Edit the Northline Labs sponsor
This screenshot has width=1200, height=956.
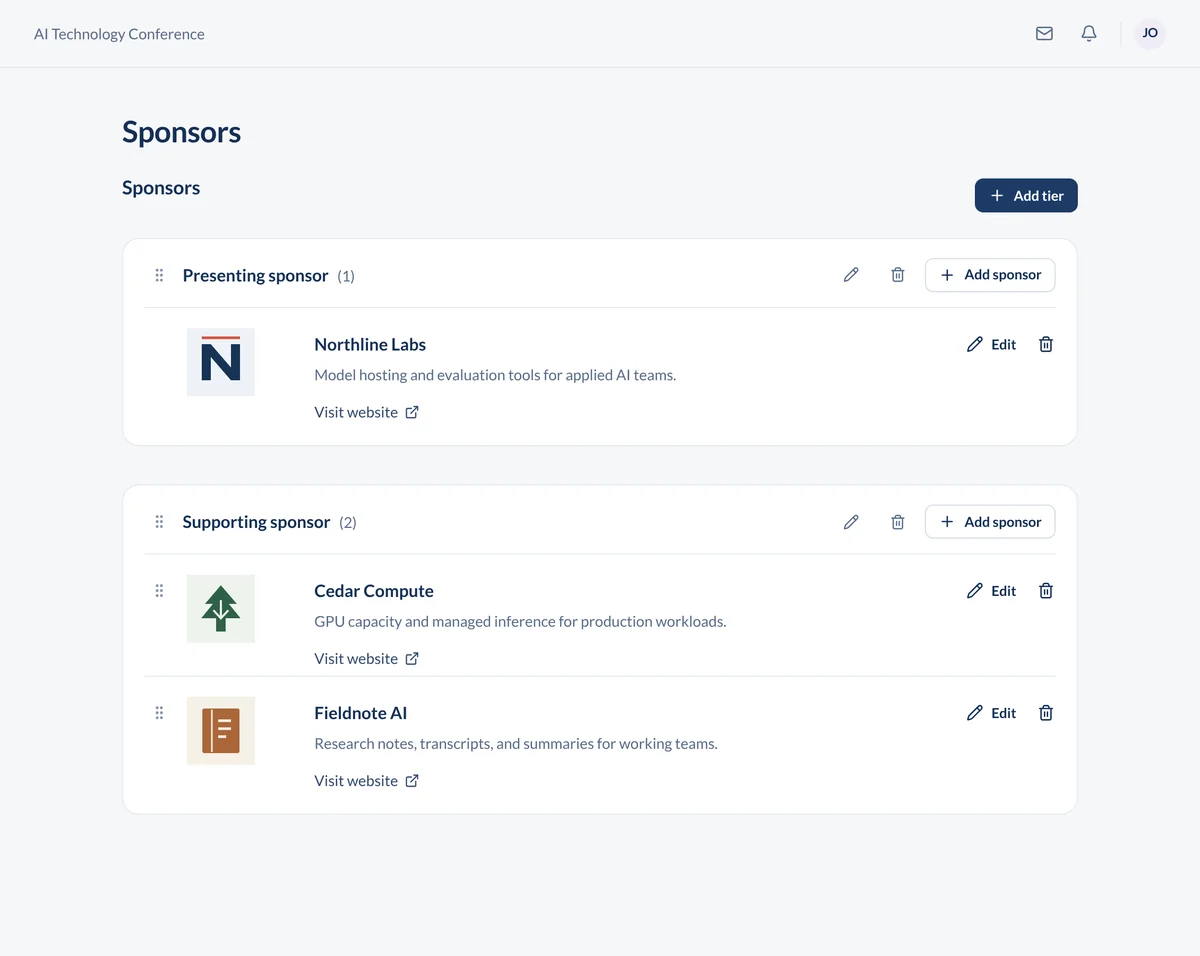click(x=991, y=344)
